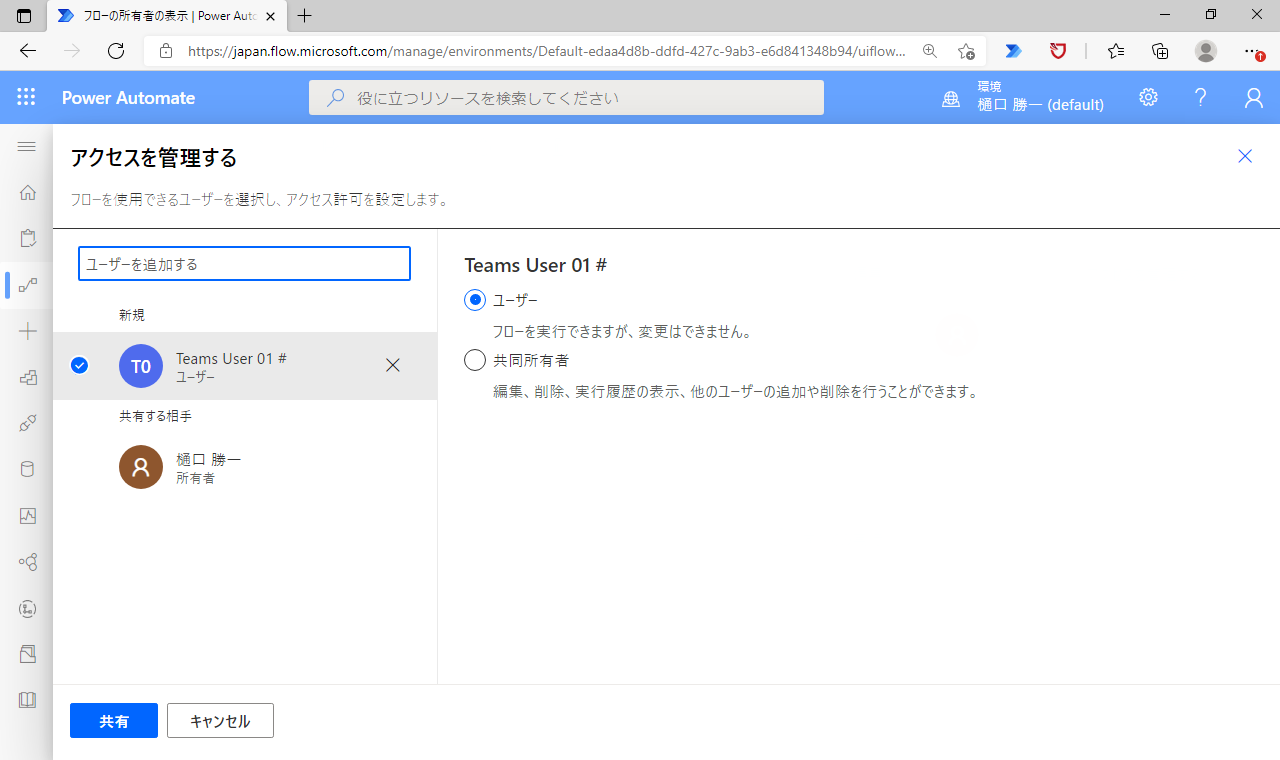Select the Teams User 01 # list row
Image resolution: width=1280 pixels, height=760 pixels.
tap(245, 366)
